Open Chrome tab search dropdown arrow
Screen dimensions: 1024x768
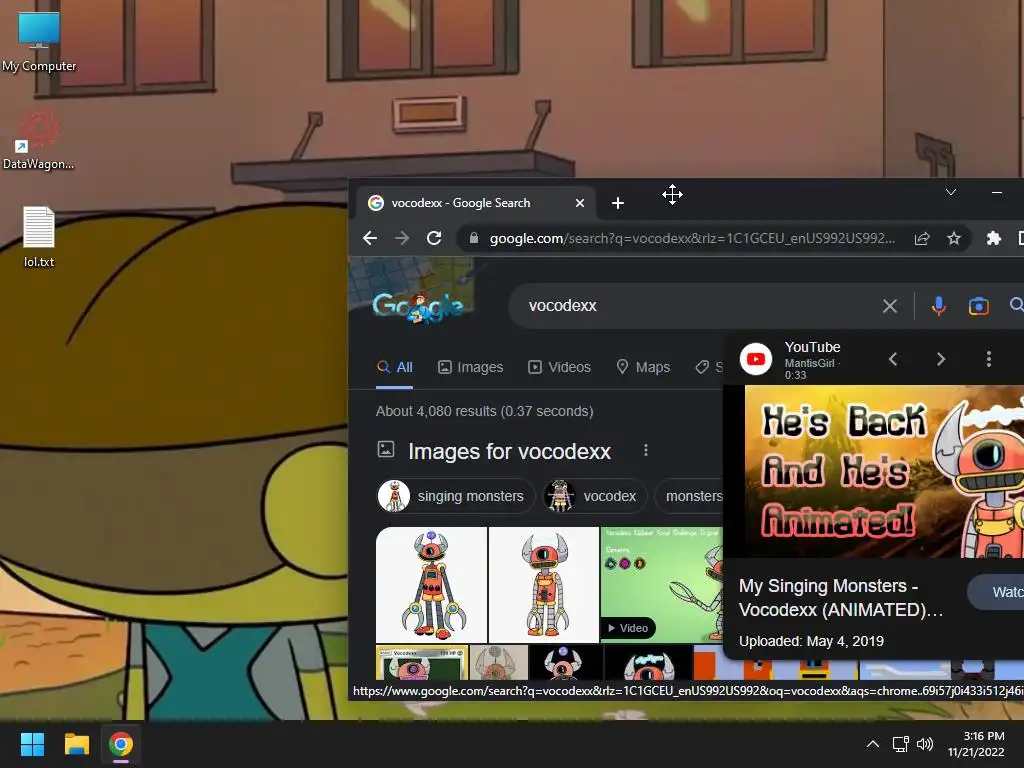click(x=951, y=192)
